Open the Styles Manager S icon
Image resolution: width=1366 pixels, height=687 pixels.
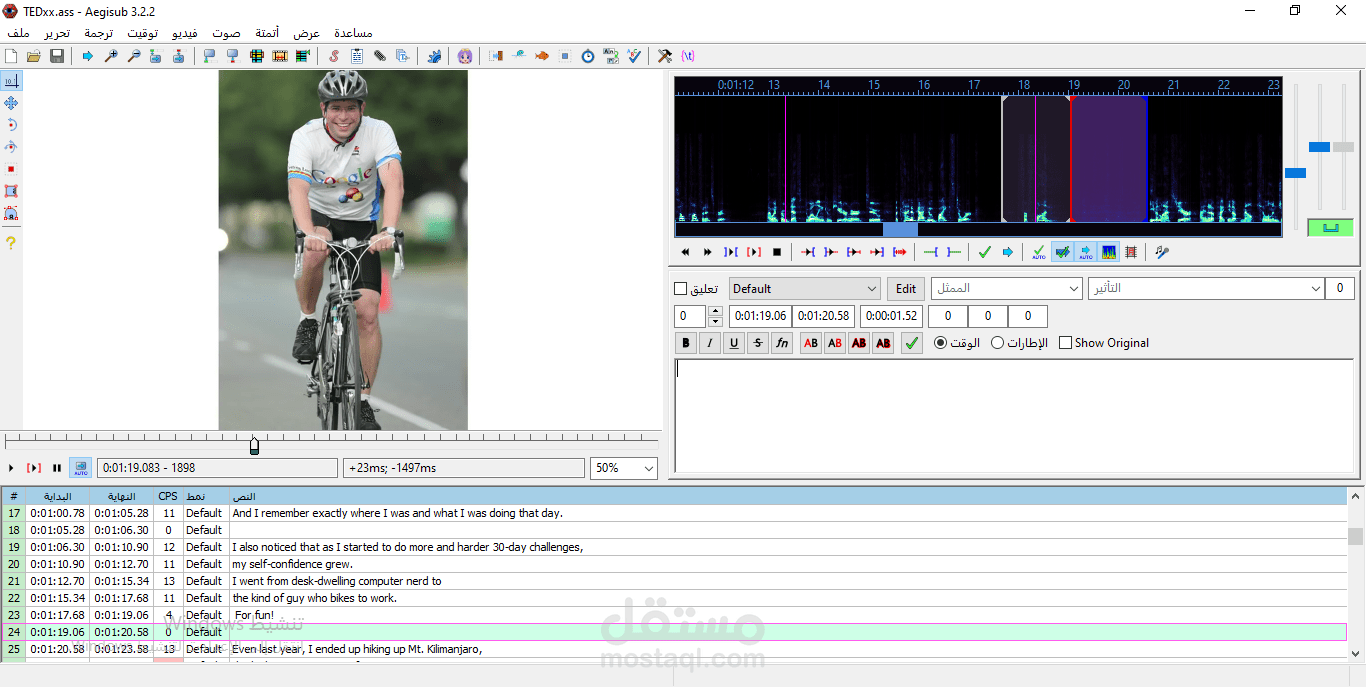click(x=334, y=56)
